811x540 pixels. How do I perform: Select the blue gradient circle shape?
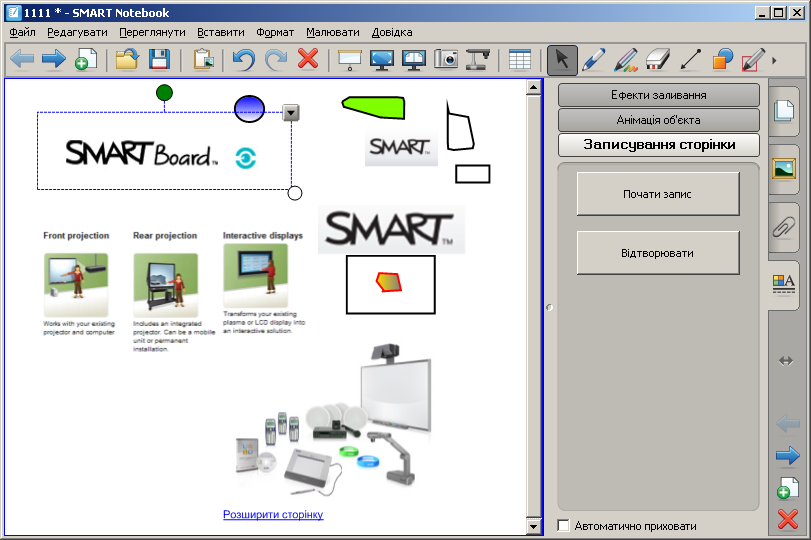(249, 109)
